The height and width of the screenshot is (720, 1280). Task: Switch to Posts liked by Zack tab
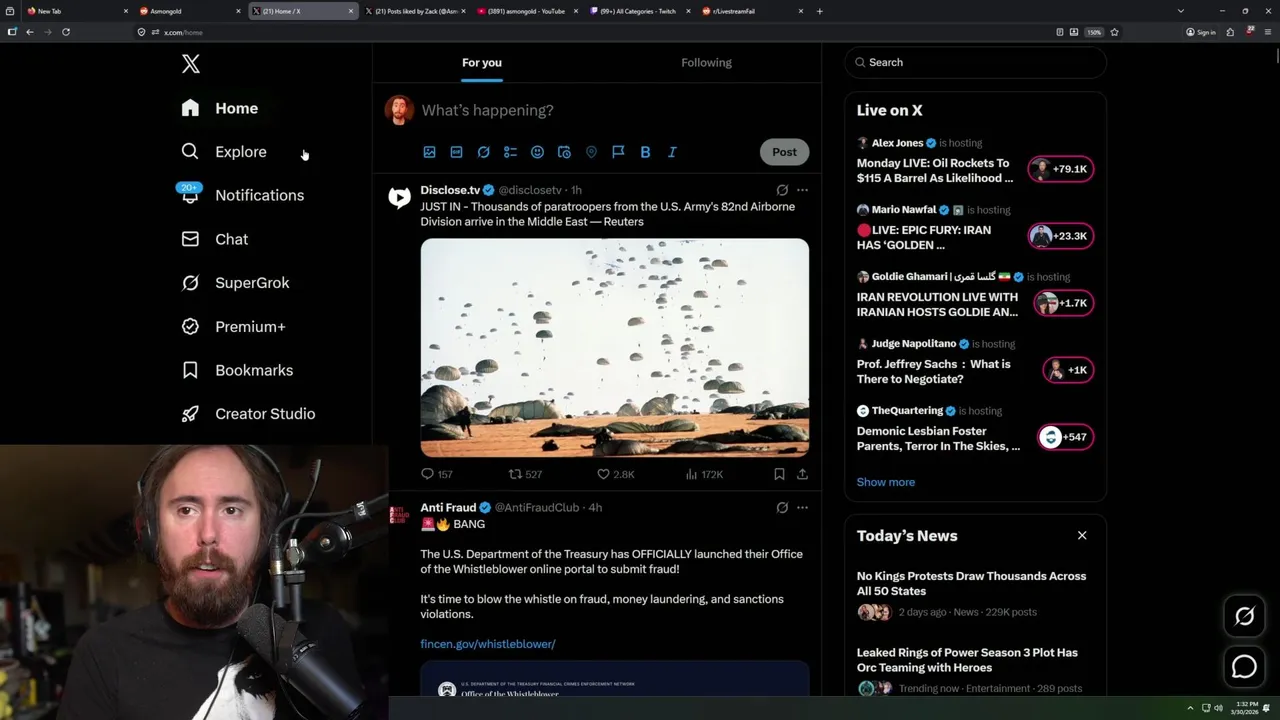click(414, 11)
